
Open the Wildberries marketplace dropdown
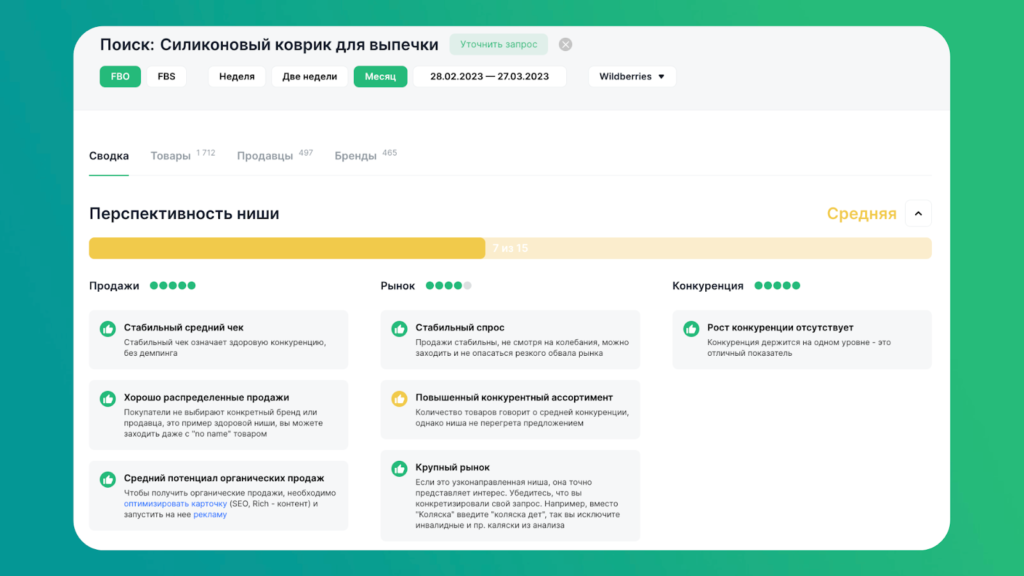[x=632, y=77]
